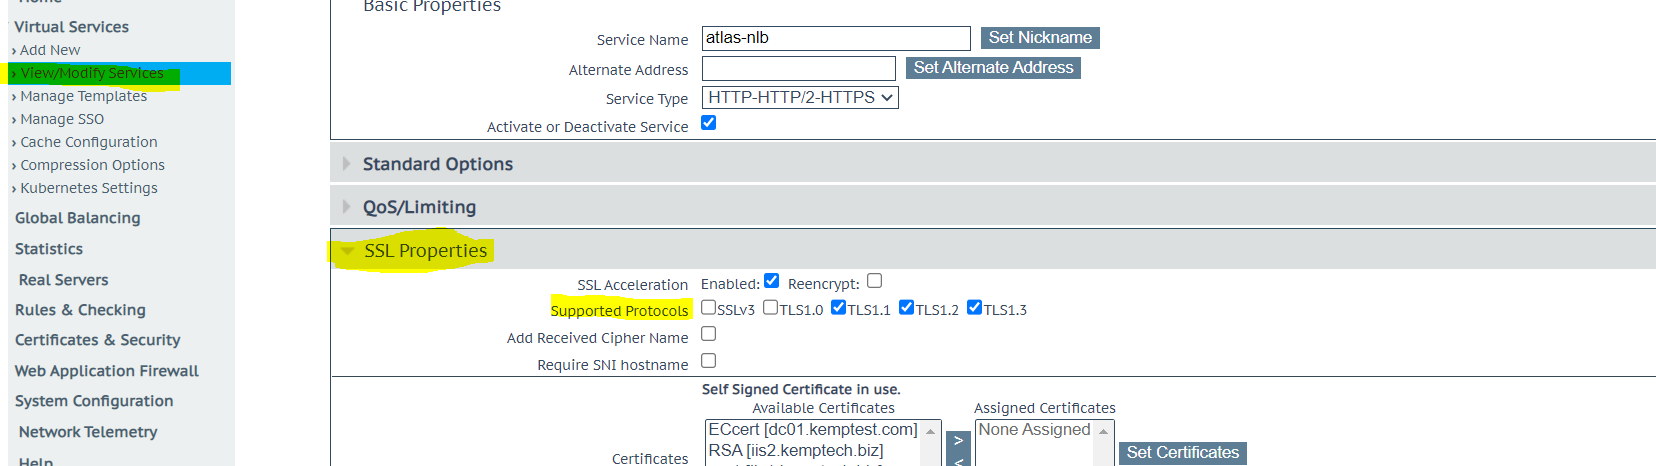
Task: Open the Service Type dropdown
Action: point(799,98)
